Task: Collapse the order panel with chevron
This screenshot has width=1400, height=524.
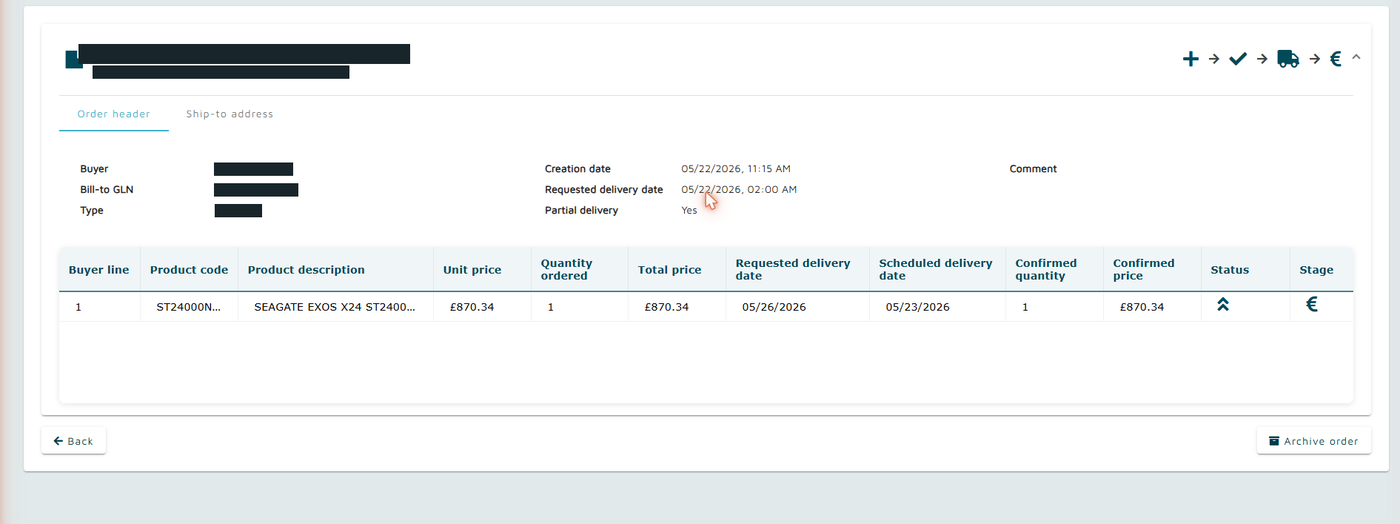Action: (1356, 57)
